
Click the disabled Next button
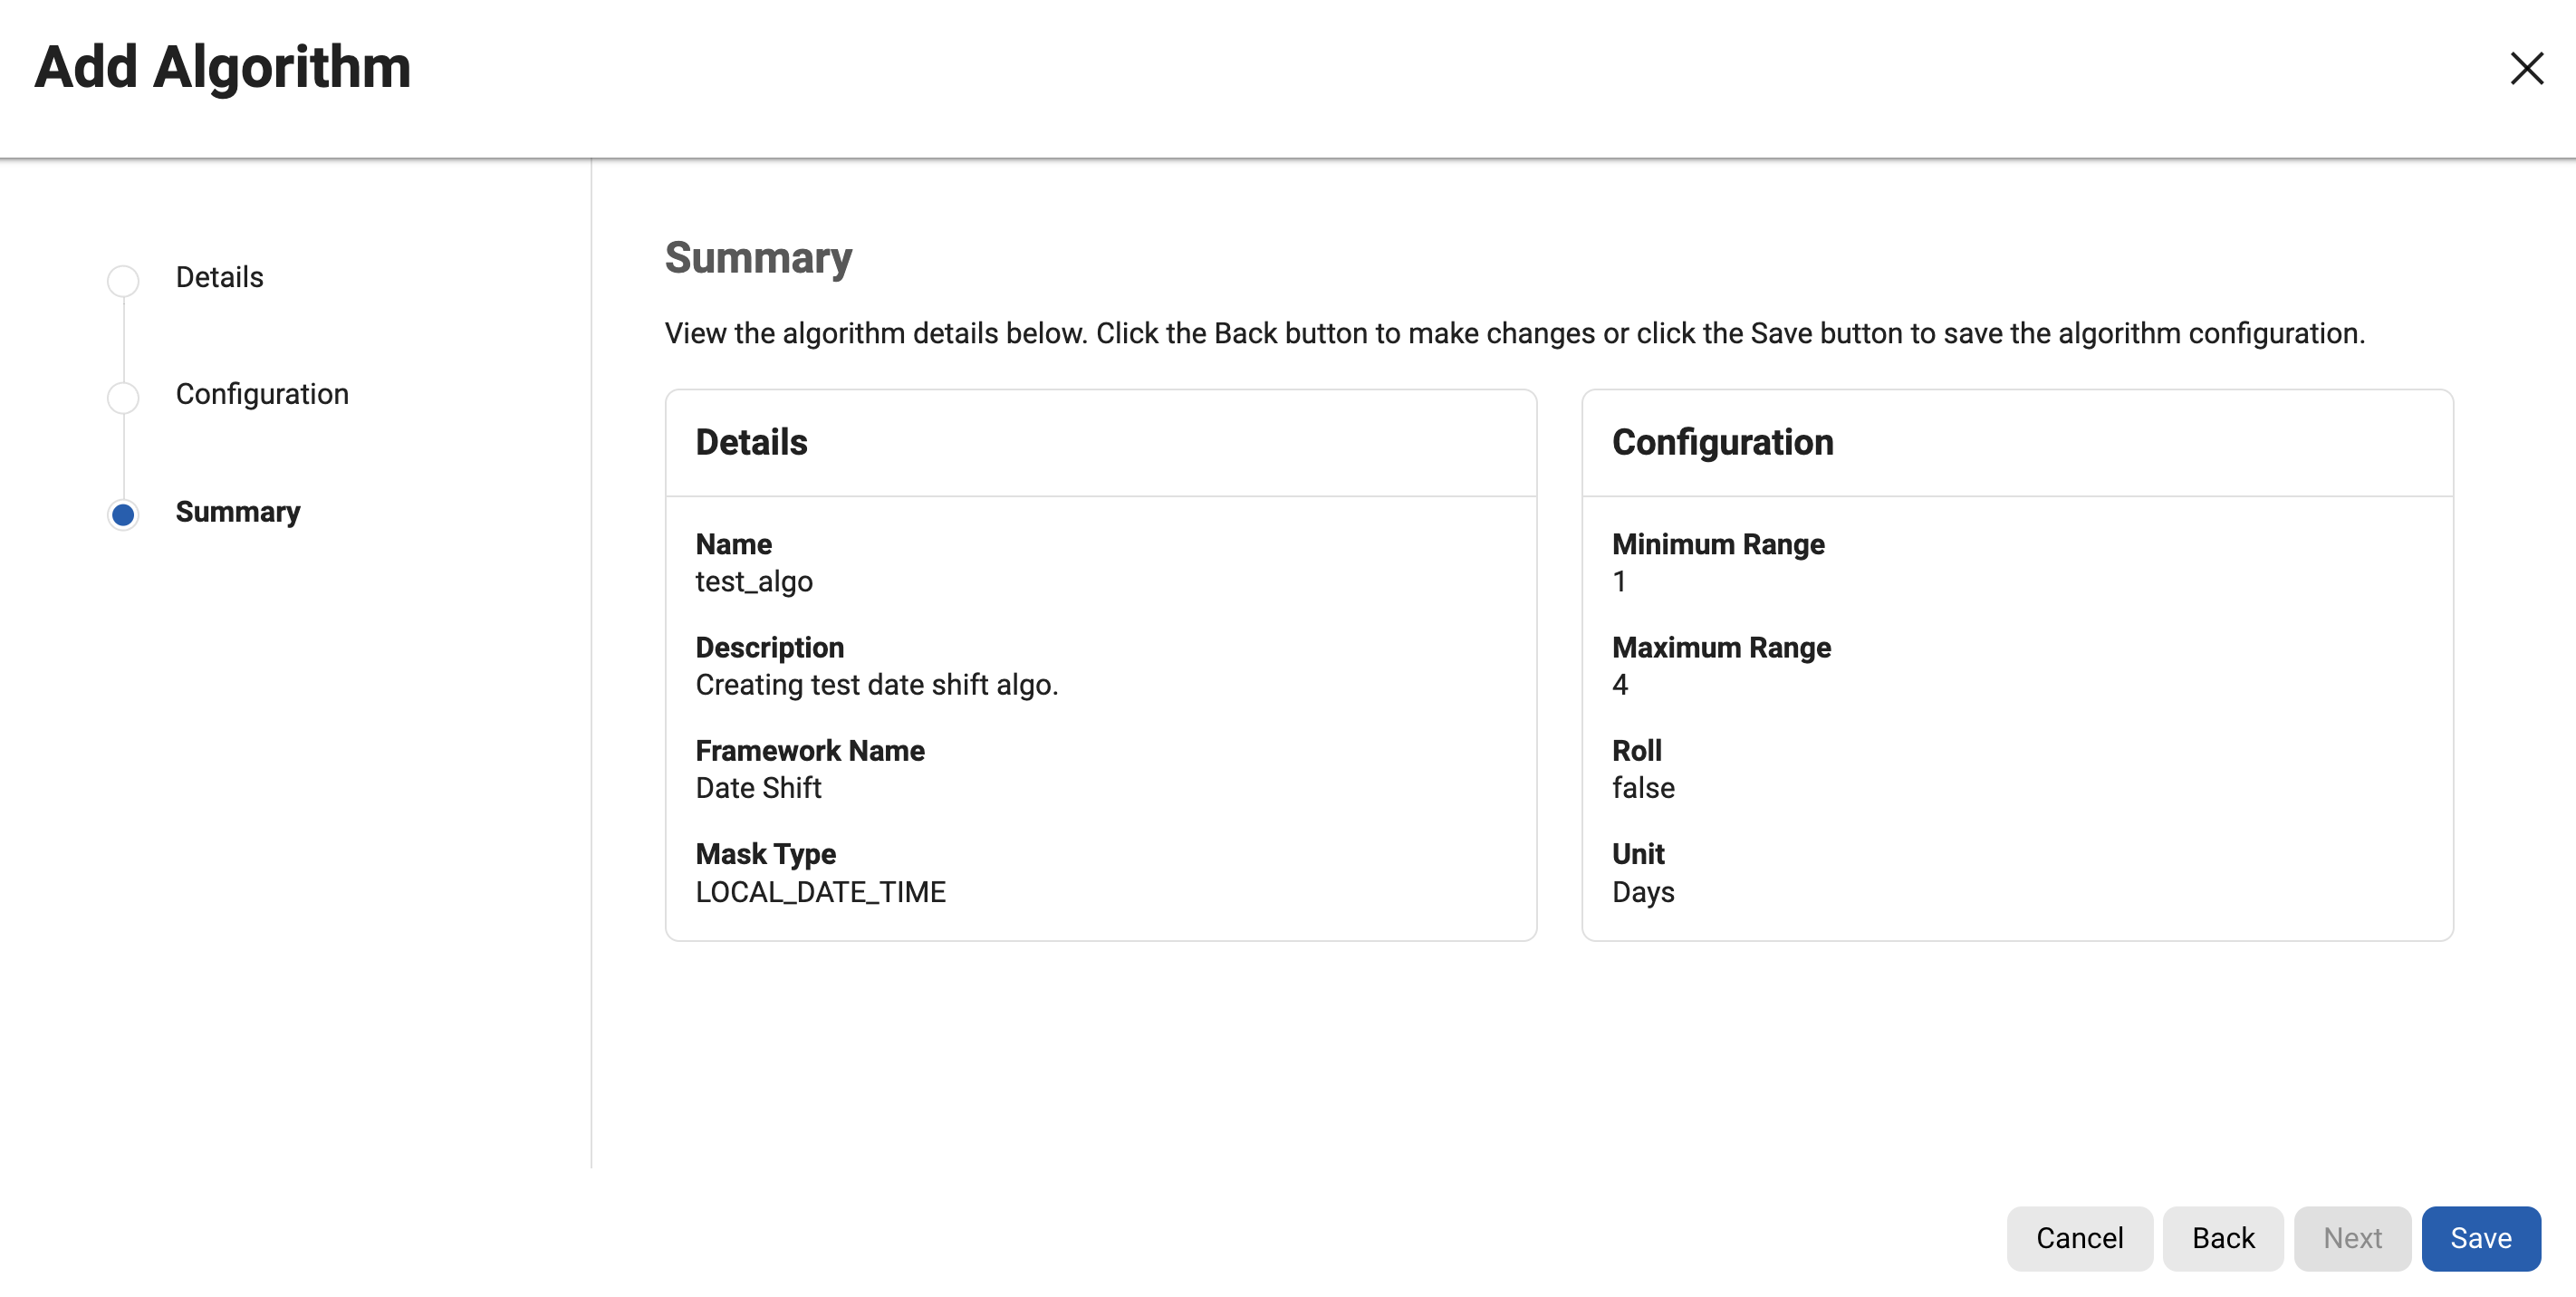pos(2351,1237)
